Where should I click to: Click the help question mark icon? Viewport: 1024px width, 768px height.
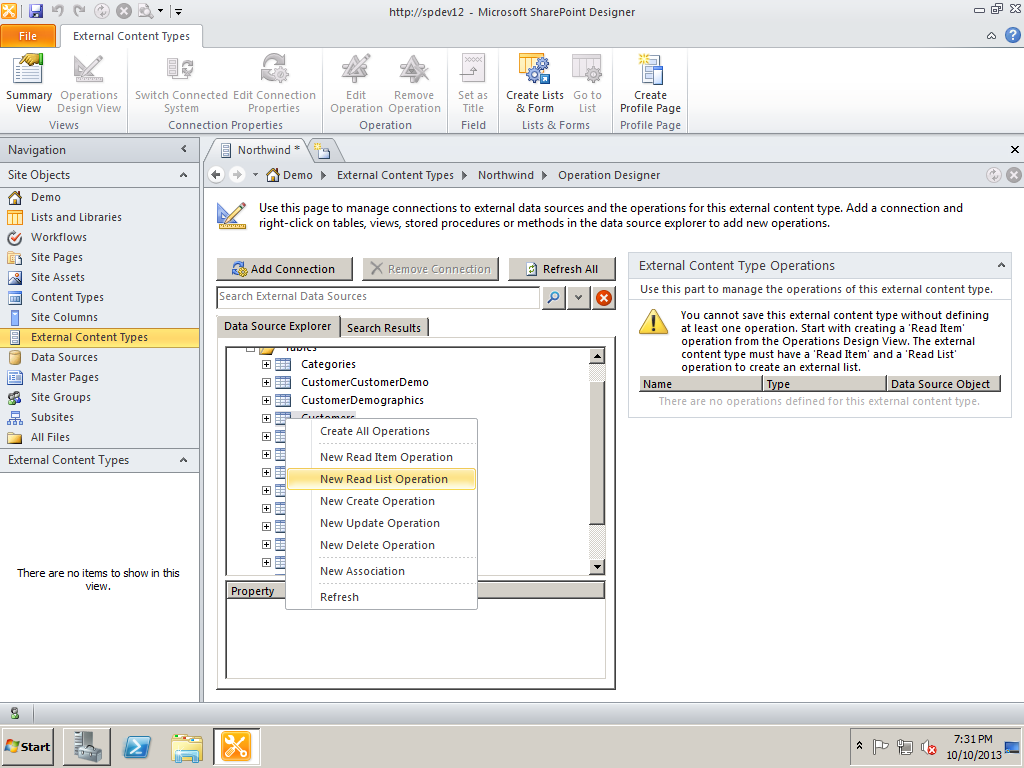[x=1012, y=35]
